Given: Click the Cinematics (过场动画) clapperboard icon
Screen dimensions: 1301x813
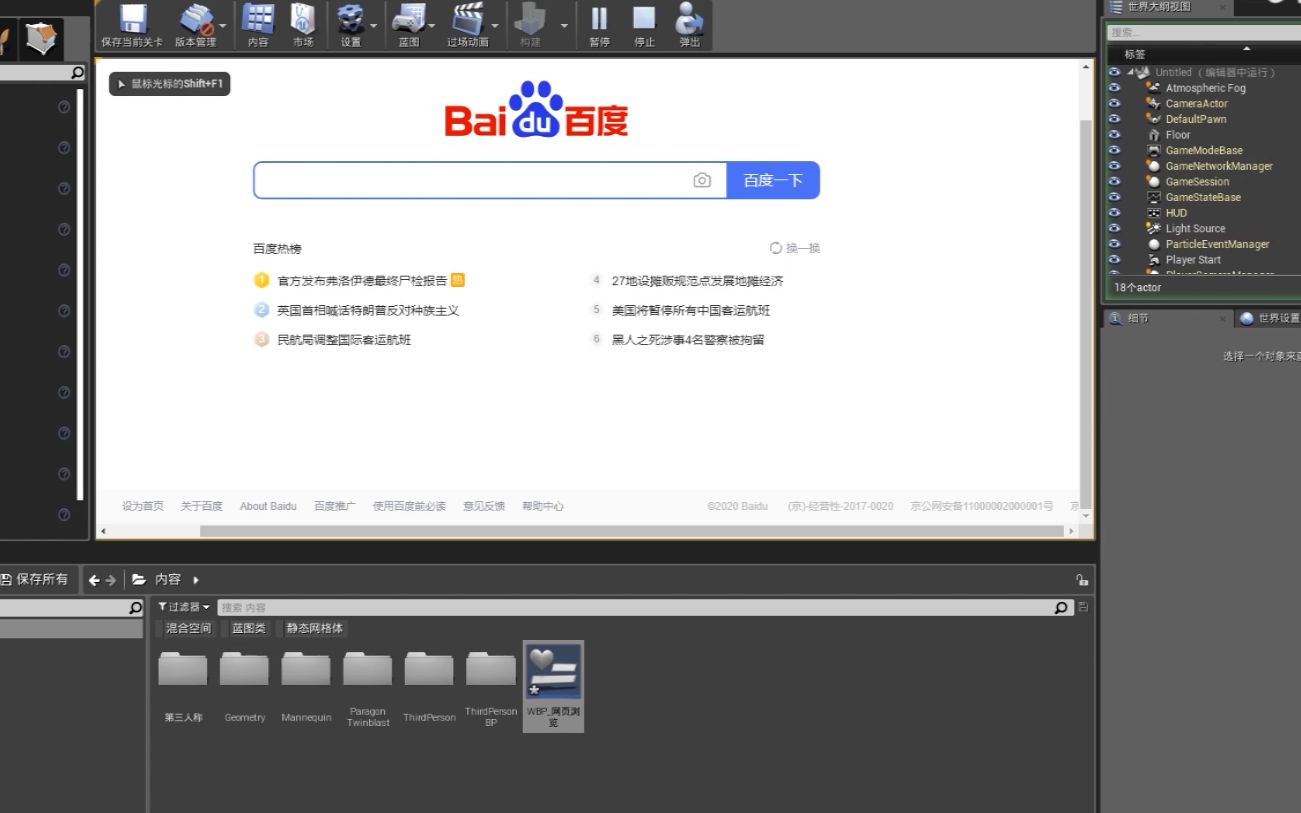Looking at the screenshot, I should click(x=467, y=19).
